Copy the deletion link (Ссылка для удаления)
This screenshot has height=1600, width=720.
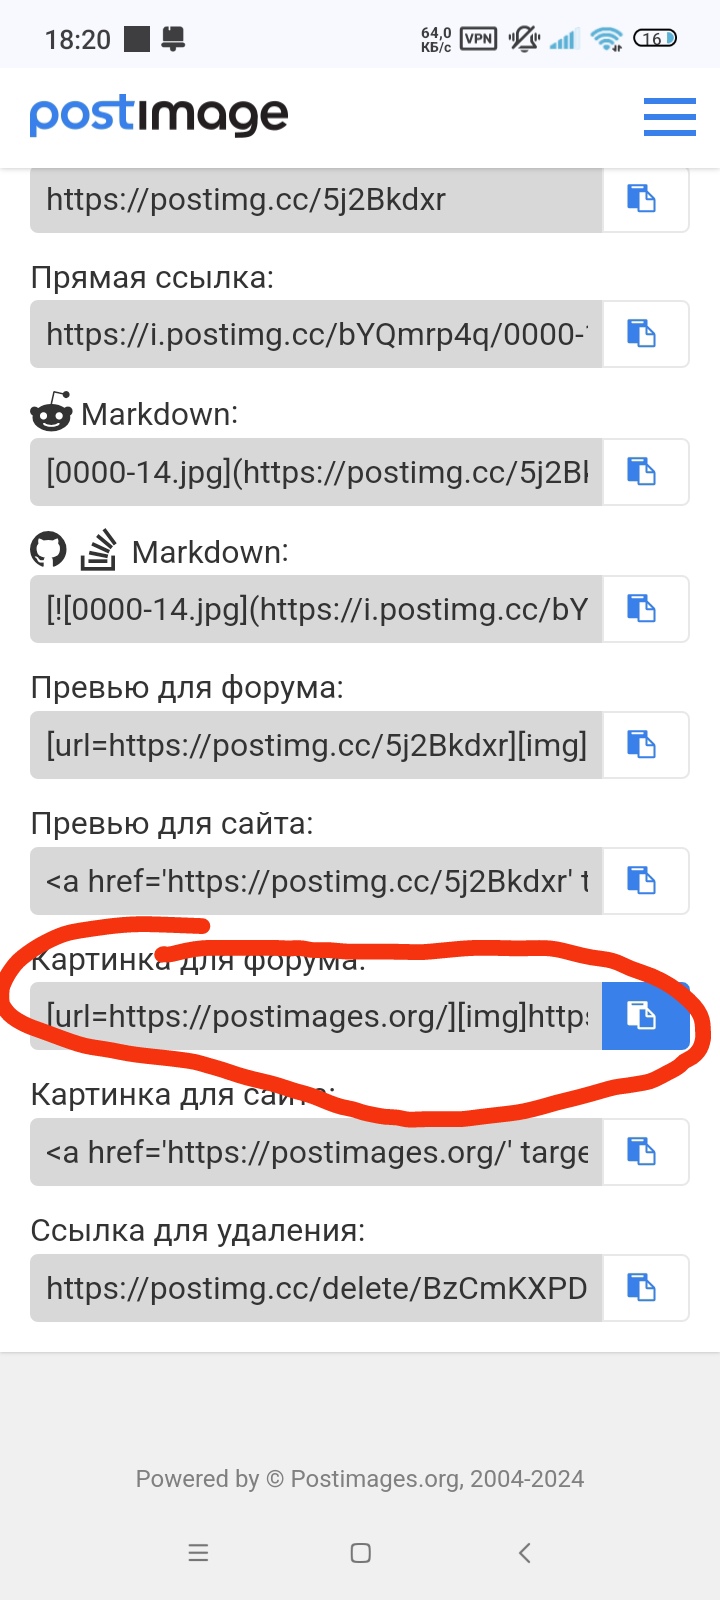coord(645,1288)
